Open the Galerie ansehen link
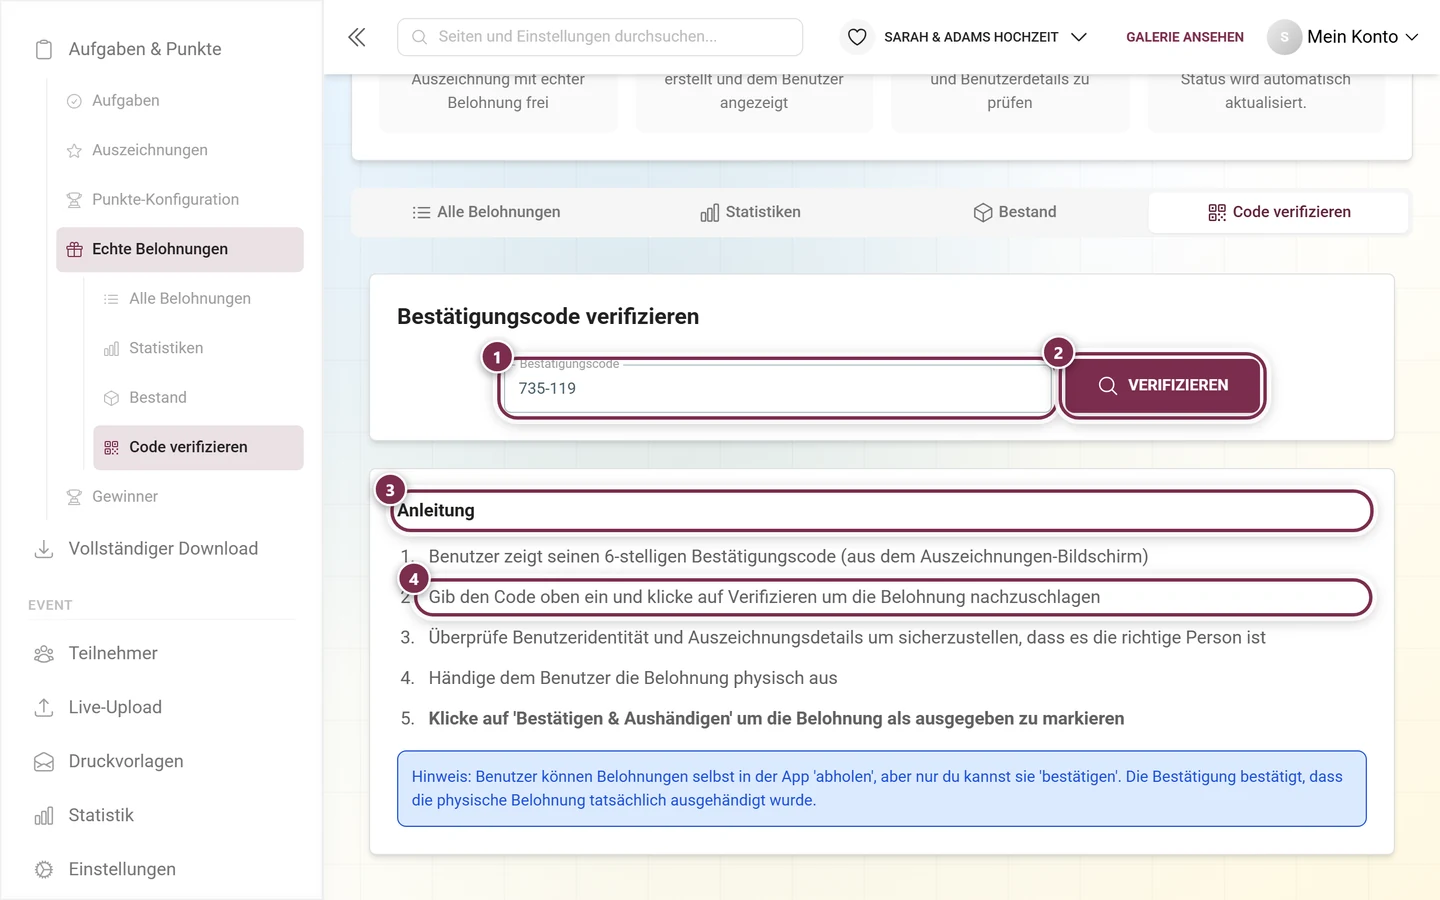The height and width of the screenshot is (900, 1440). pyautogui.click(x=1185, y=37)
